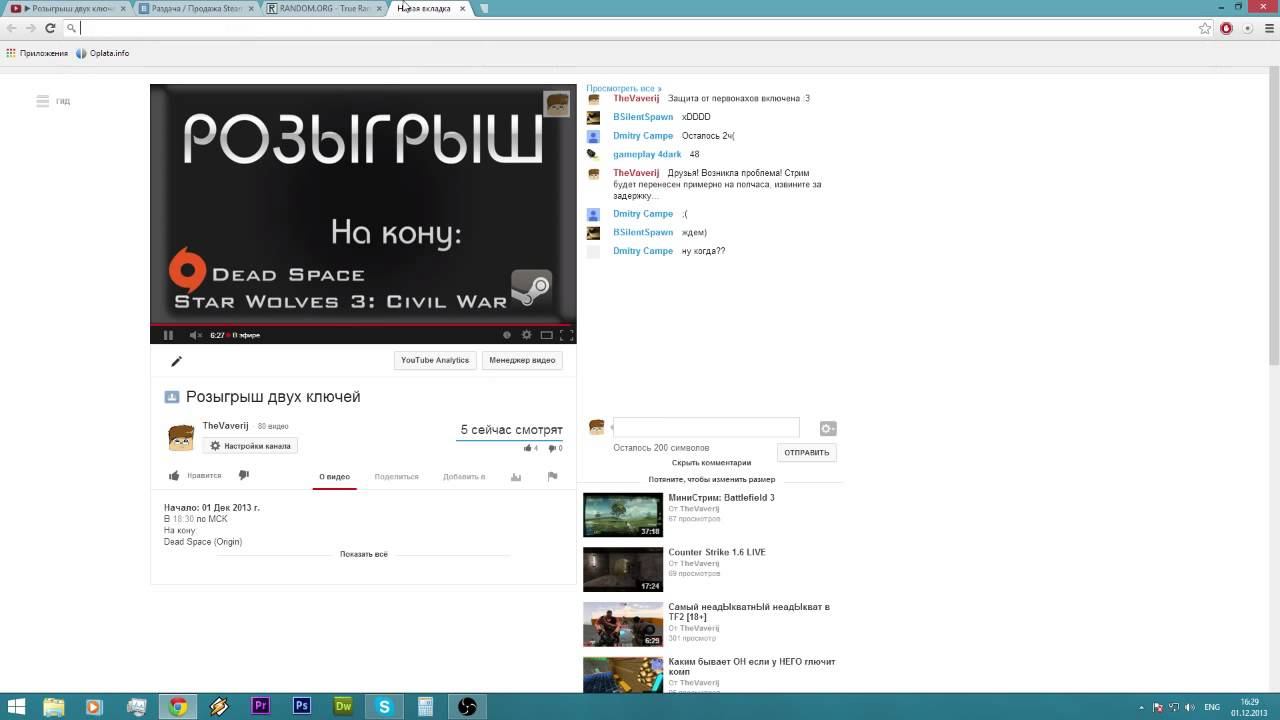
Task: Click the info circle in player controls
Action: pos(507,335)
